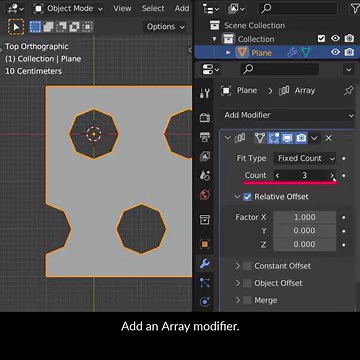The width and height of the screenshot is (360, 360).
Task: Toggle the Collection exclude checkbox
Action: coord(321,39)
